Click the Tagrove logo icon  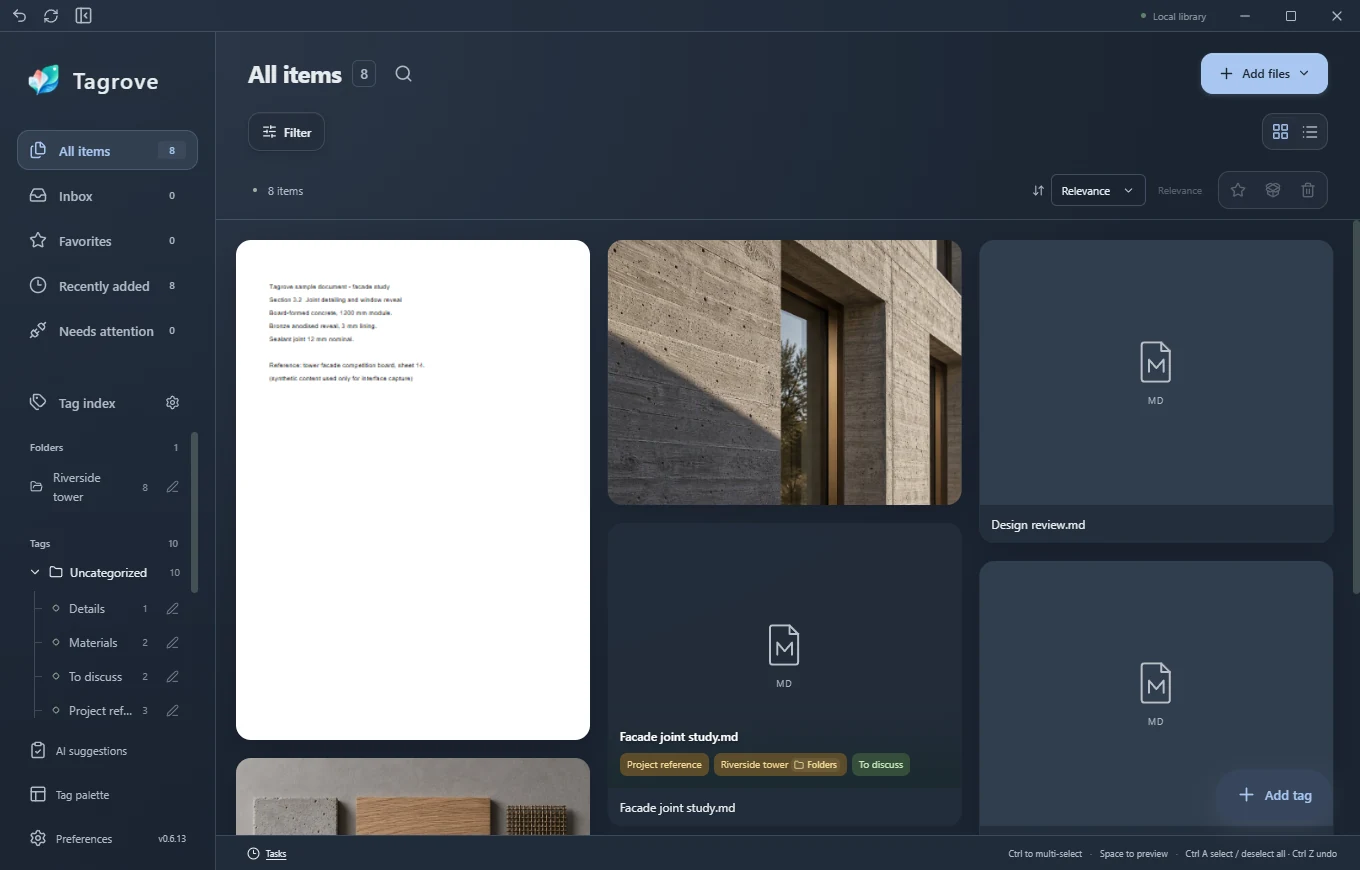point(43,81)
